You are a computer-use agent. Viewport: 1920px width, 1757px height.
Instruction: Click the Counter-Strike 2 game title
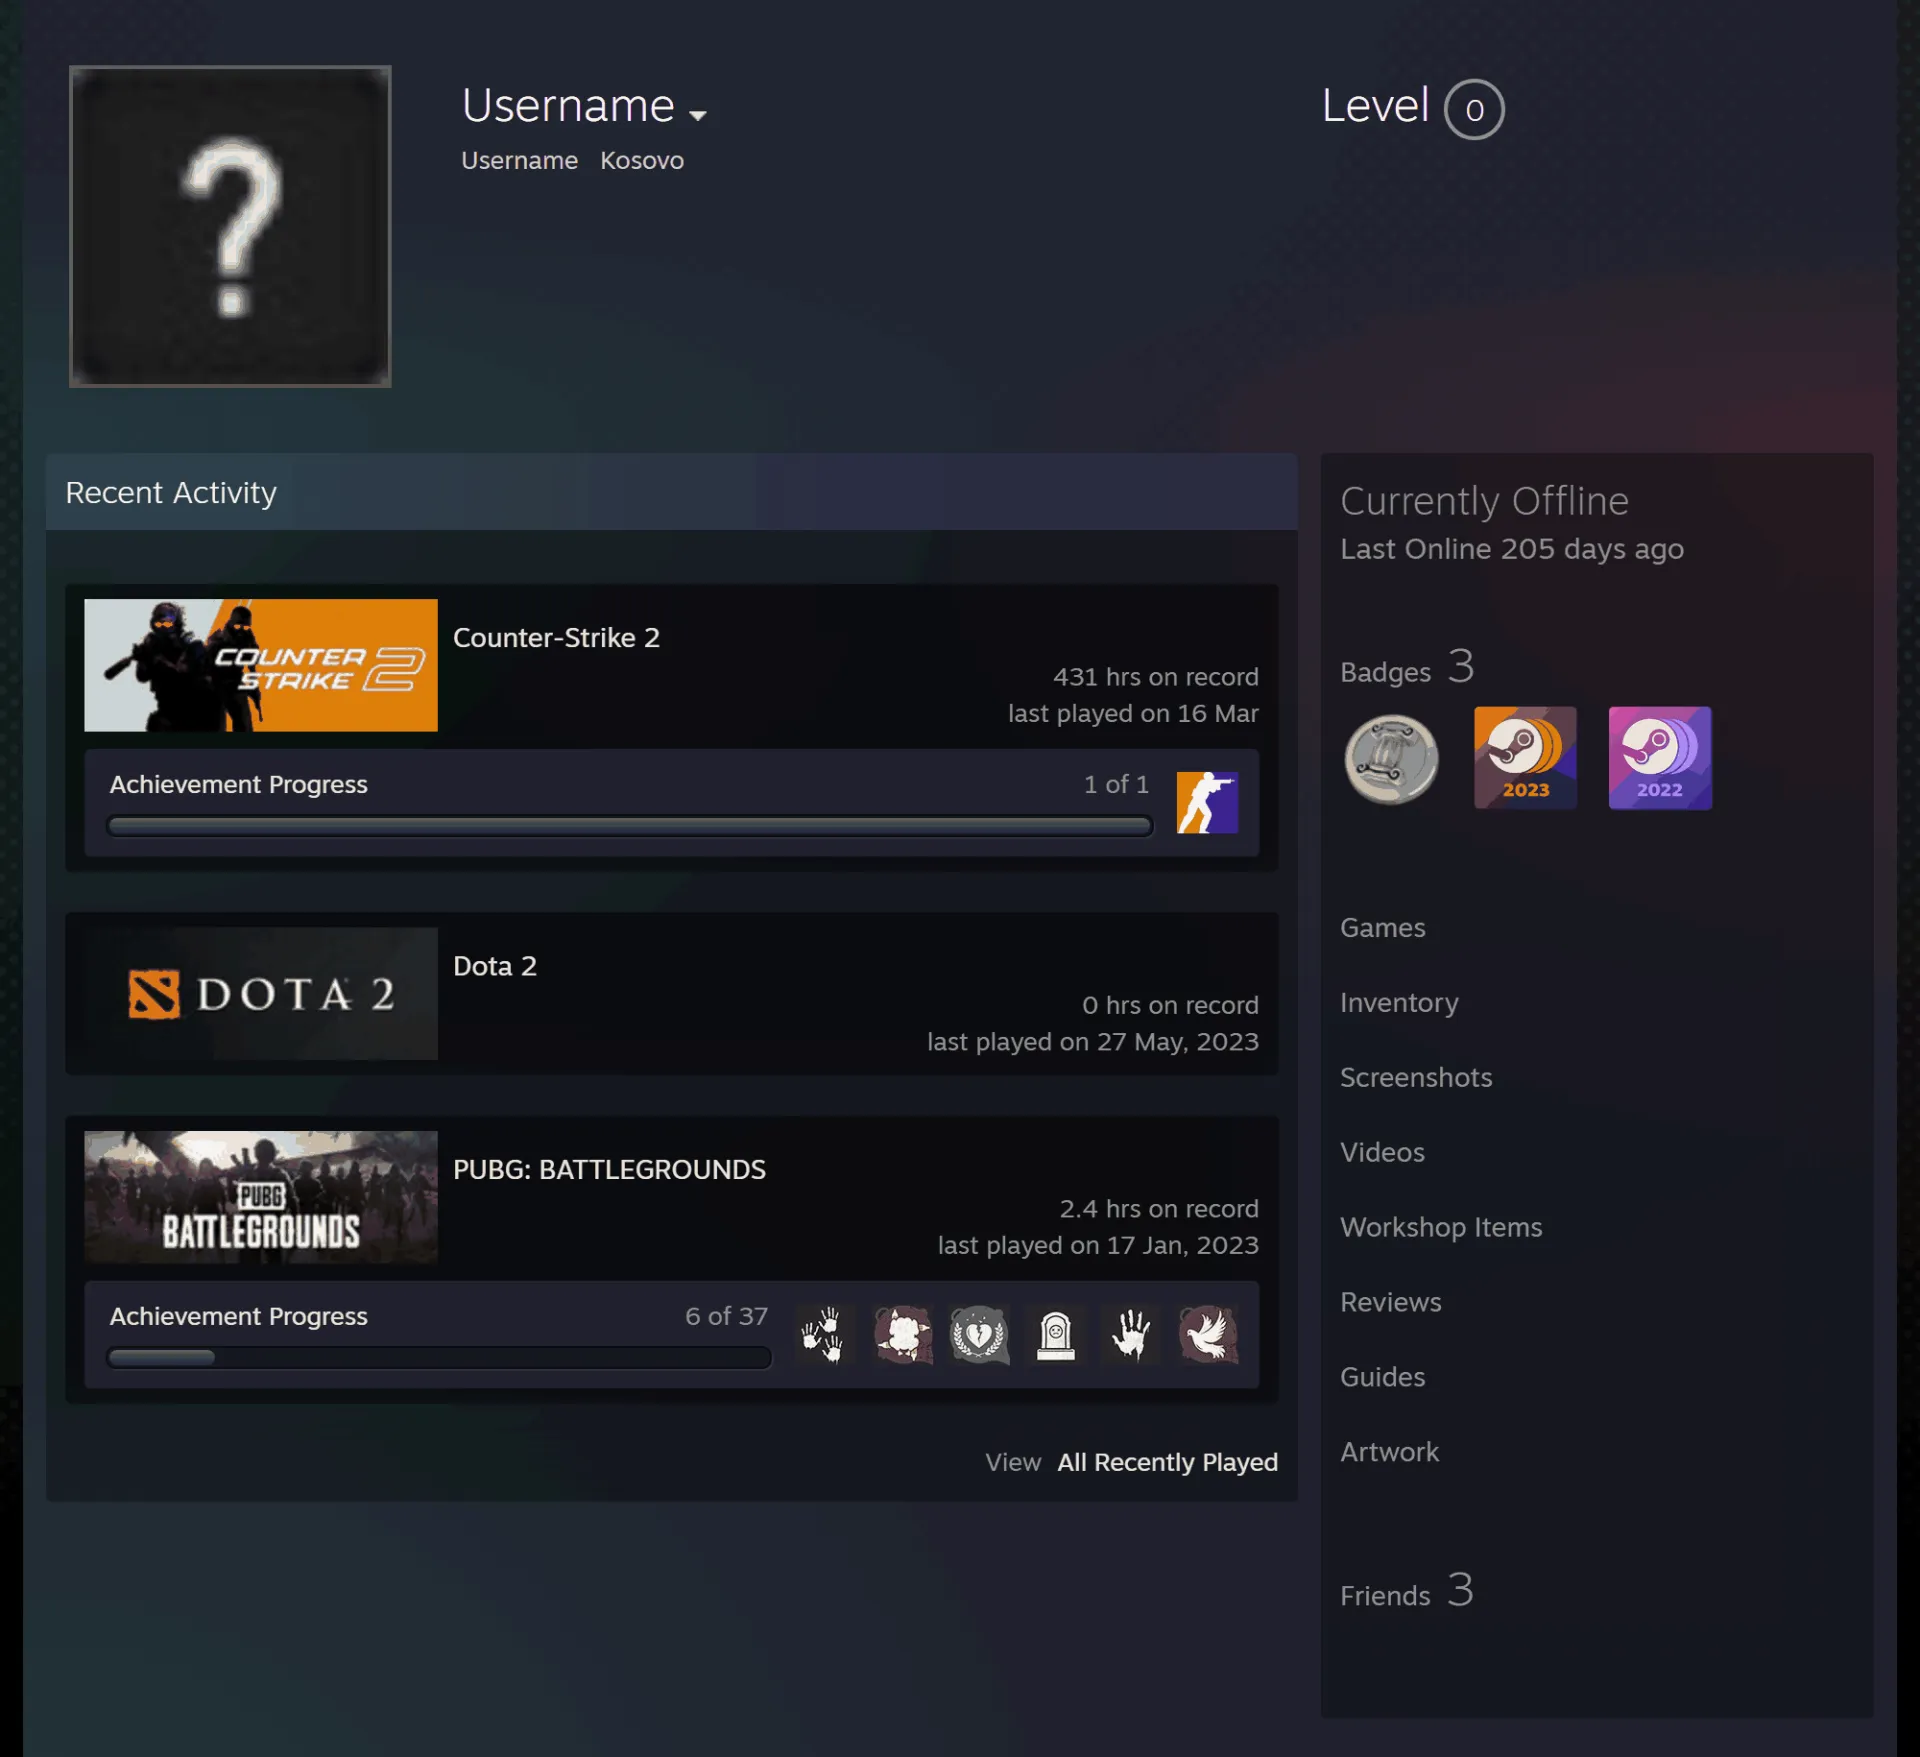pyautogui.click(x=556, y=638)
